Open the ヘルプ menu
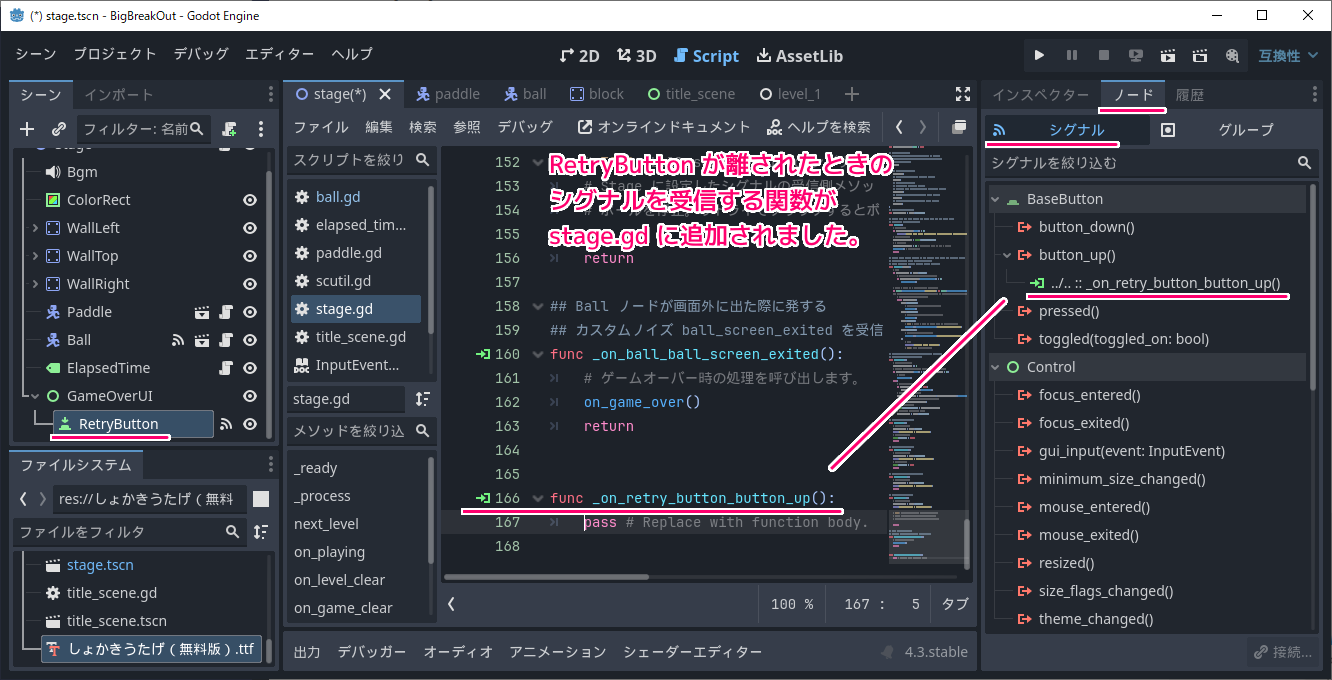 352,54
